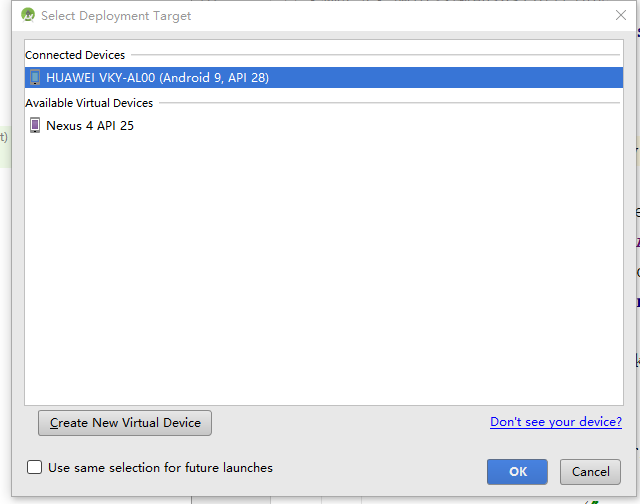The image size is (640, 504).
Task: Enable 'Use same selection for future launches' checkbox
Action: pos(35,467)
